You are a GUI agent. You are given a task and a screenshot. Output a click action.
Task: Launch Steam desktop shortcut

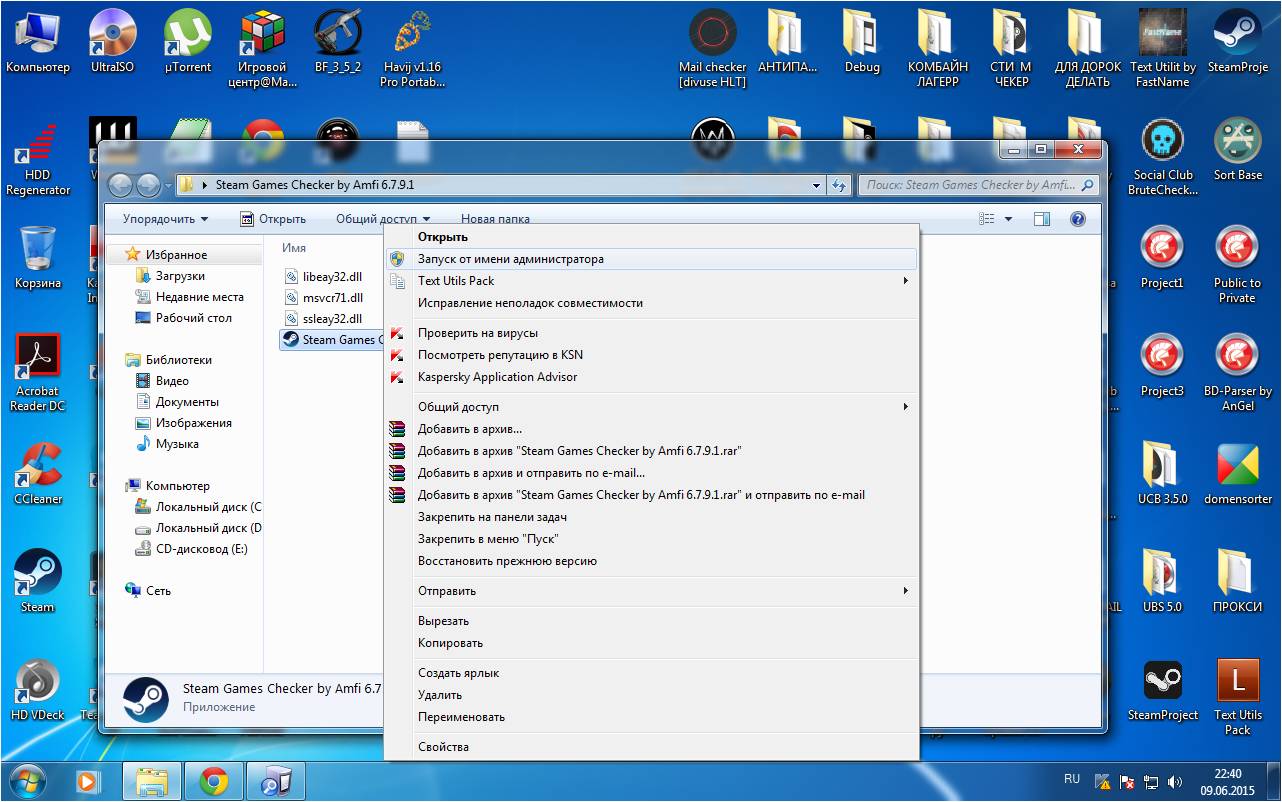pos(38,582)
